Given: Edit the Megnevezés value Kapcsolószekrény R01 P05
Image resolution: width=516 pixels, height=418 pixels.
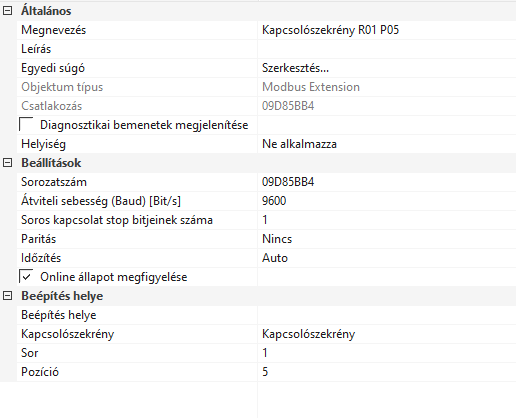Looking at the screenshot, I should click(x=387, y=30).
